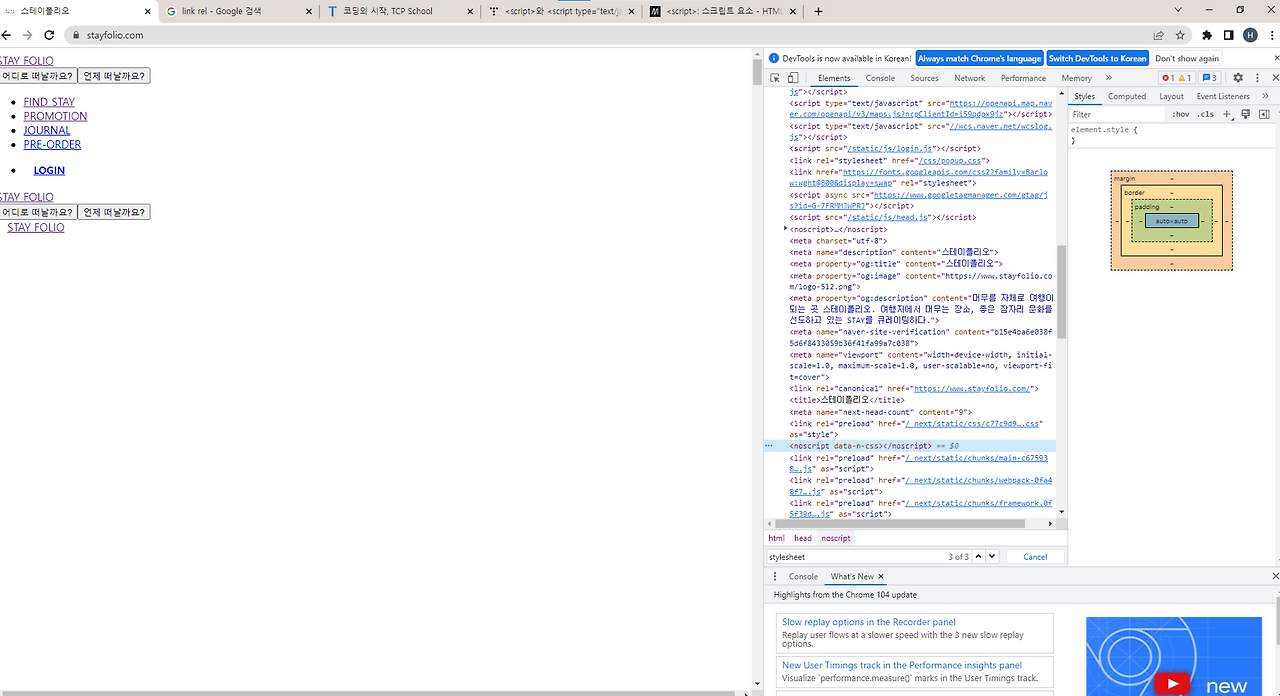
Task: Activate the inspect element picker icon
Action: 775,78
